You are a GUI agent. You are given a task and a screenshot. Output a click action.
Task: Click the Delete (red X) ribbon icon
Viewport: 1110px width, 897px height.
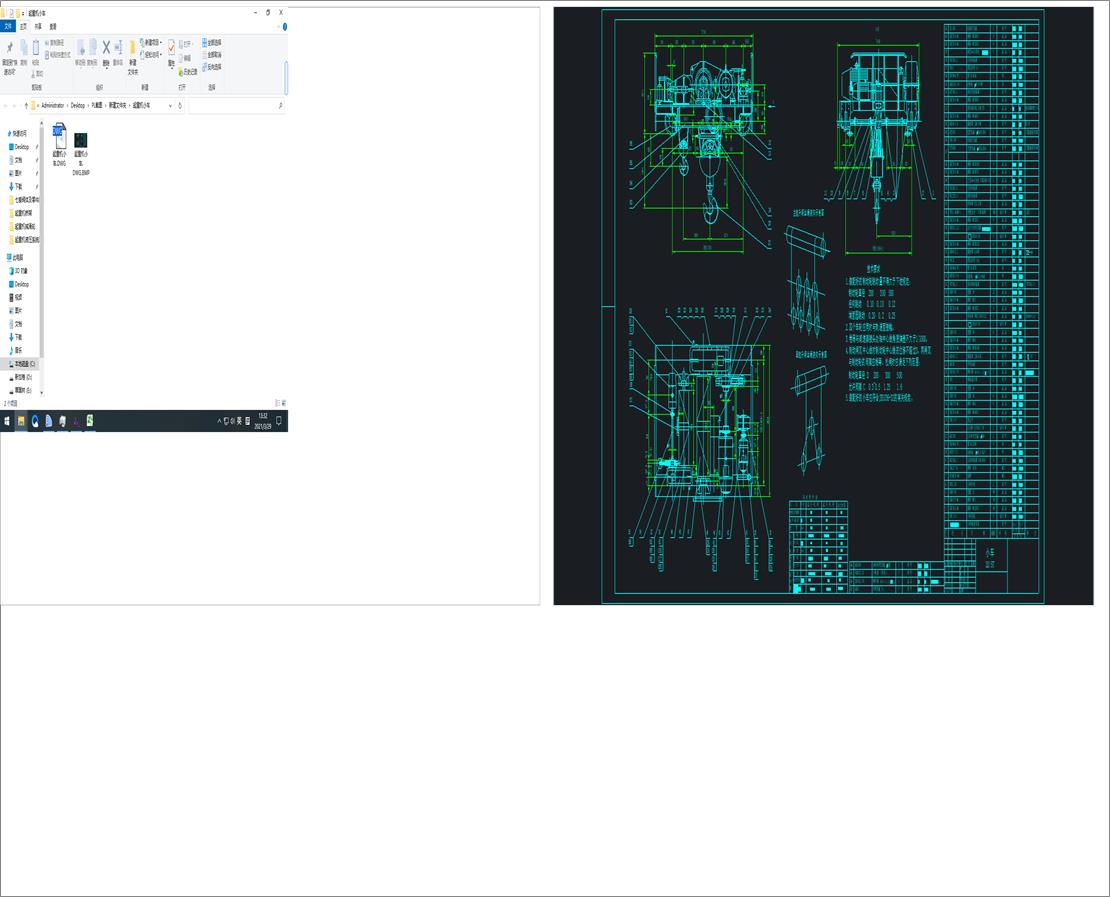105,46
